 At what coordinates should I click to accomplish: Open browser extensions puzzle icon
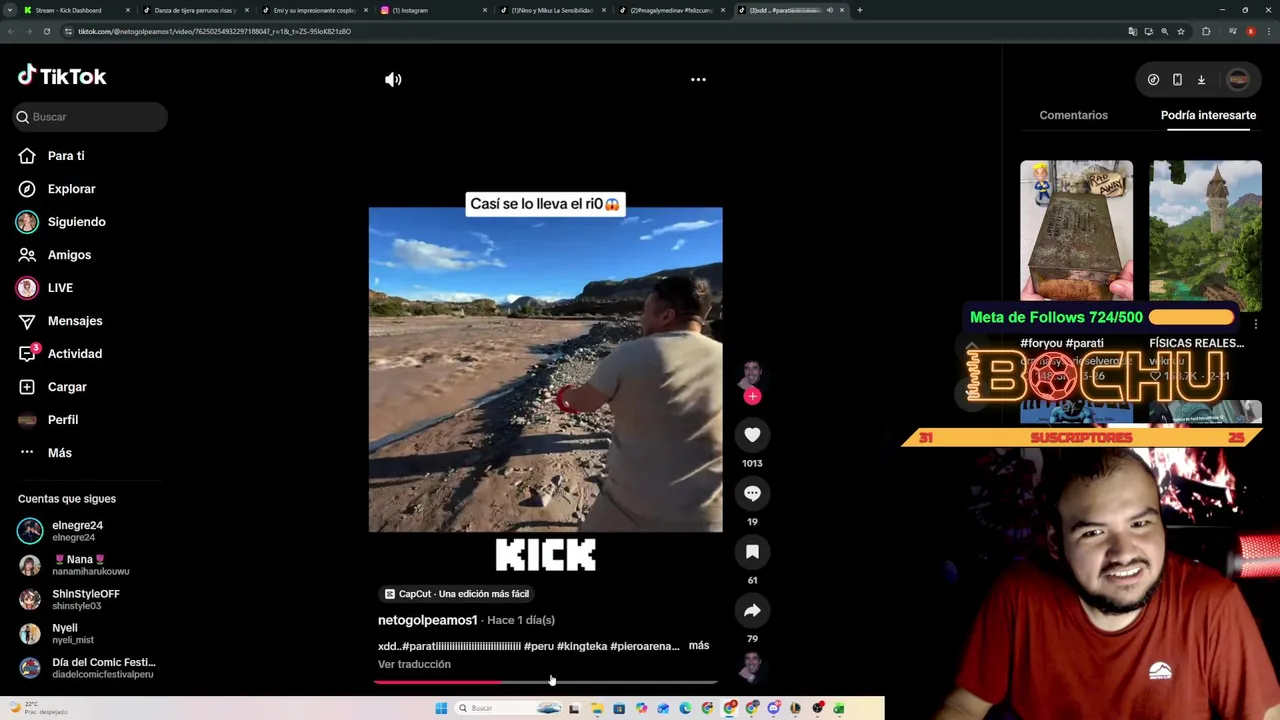click(1206, 32)
